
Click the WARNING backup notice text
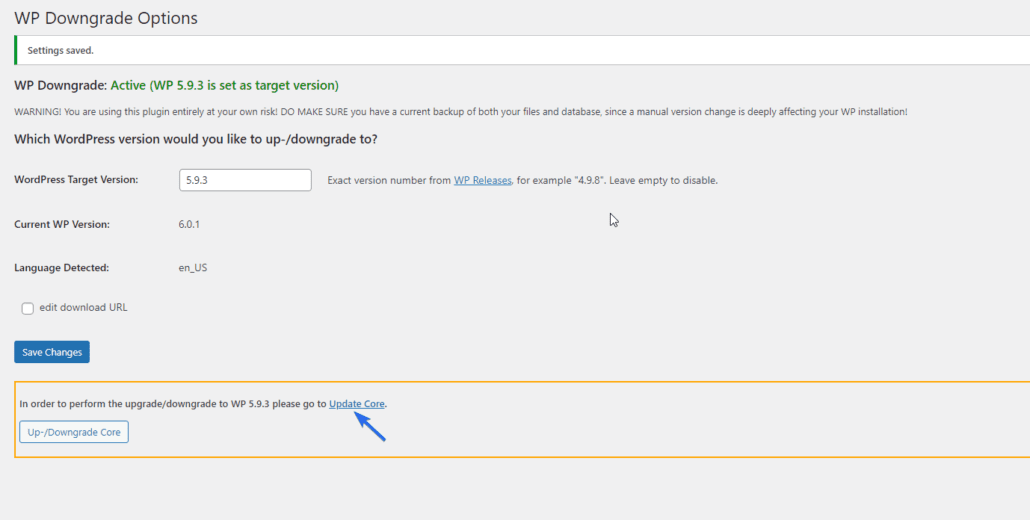(460, 112)
